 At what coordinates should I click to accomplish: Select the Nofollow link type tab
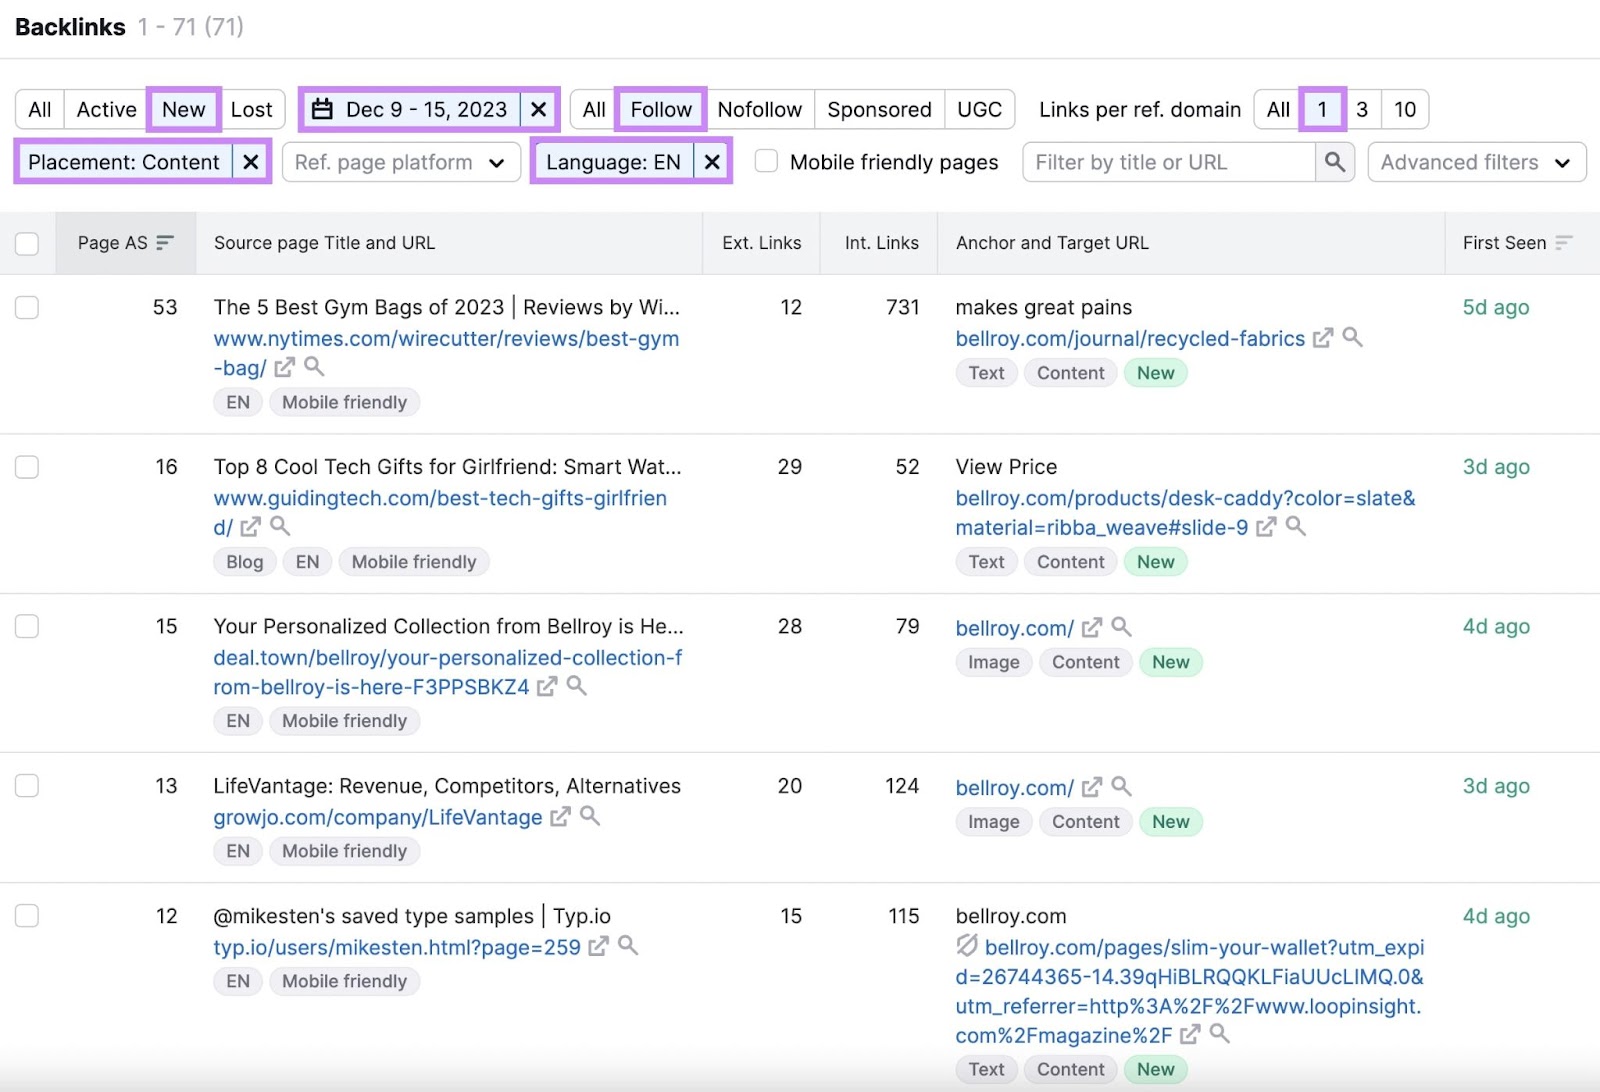[759, 109]
